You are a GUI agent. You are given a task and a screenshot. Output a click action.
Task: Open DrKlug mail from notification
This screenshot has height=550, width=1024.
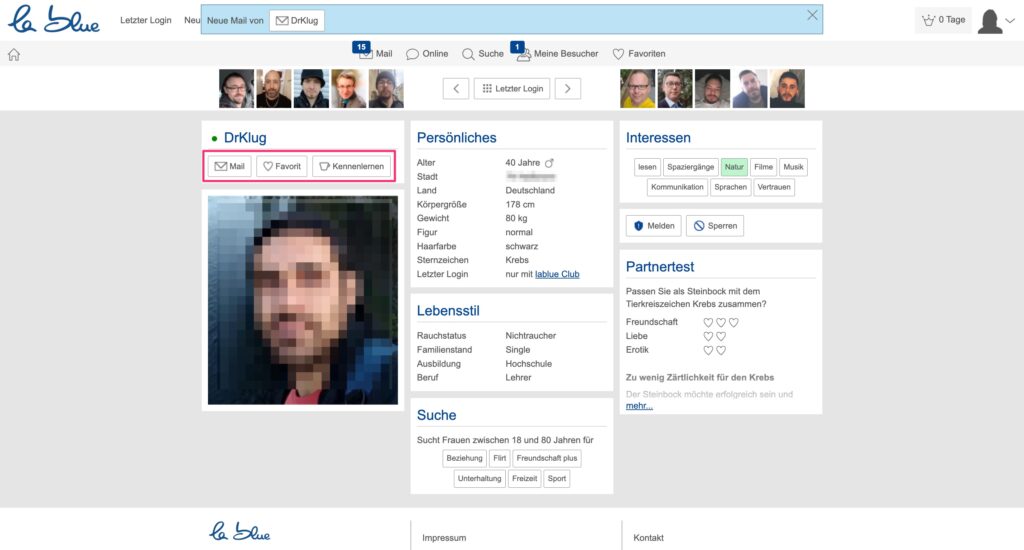[x=297, y=20]
